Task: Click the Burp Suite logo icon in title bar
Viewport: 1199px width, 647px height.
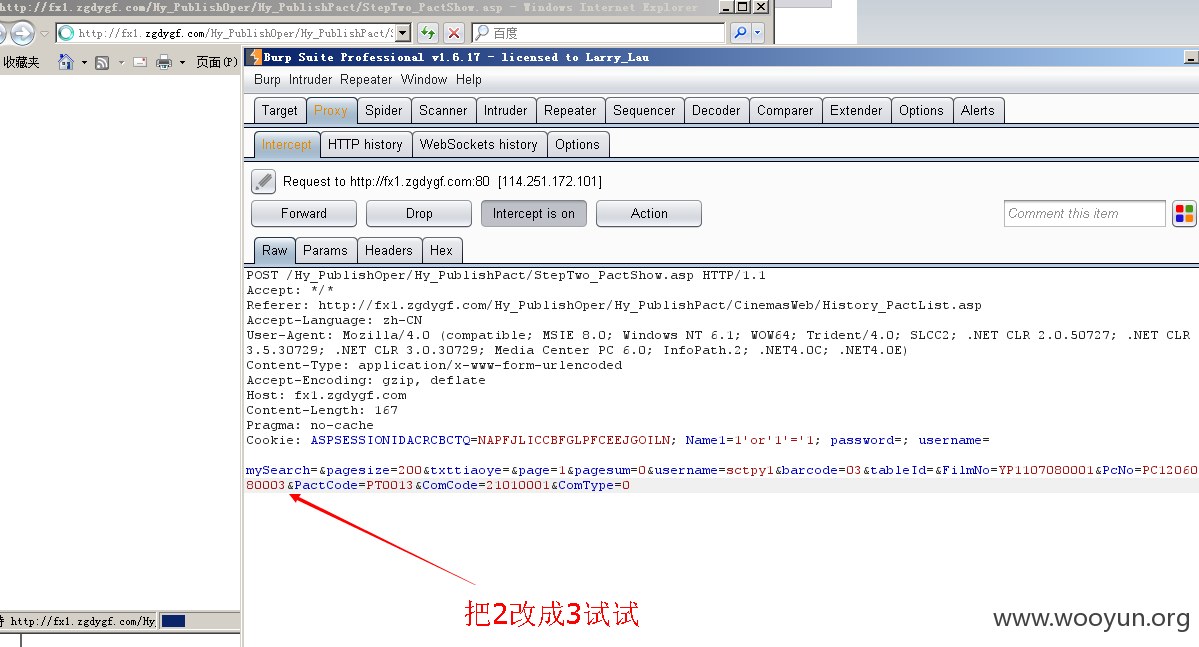Action: [x=255, y=57]
